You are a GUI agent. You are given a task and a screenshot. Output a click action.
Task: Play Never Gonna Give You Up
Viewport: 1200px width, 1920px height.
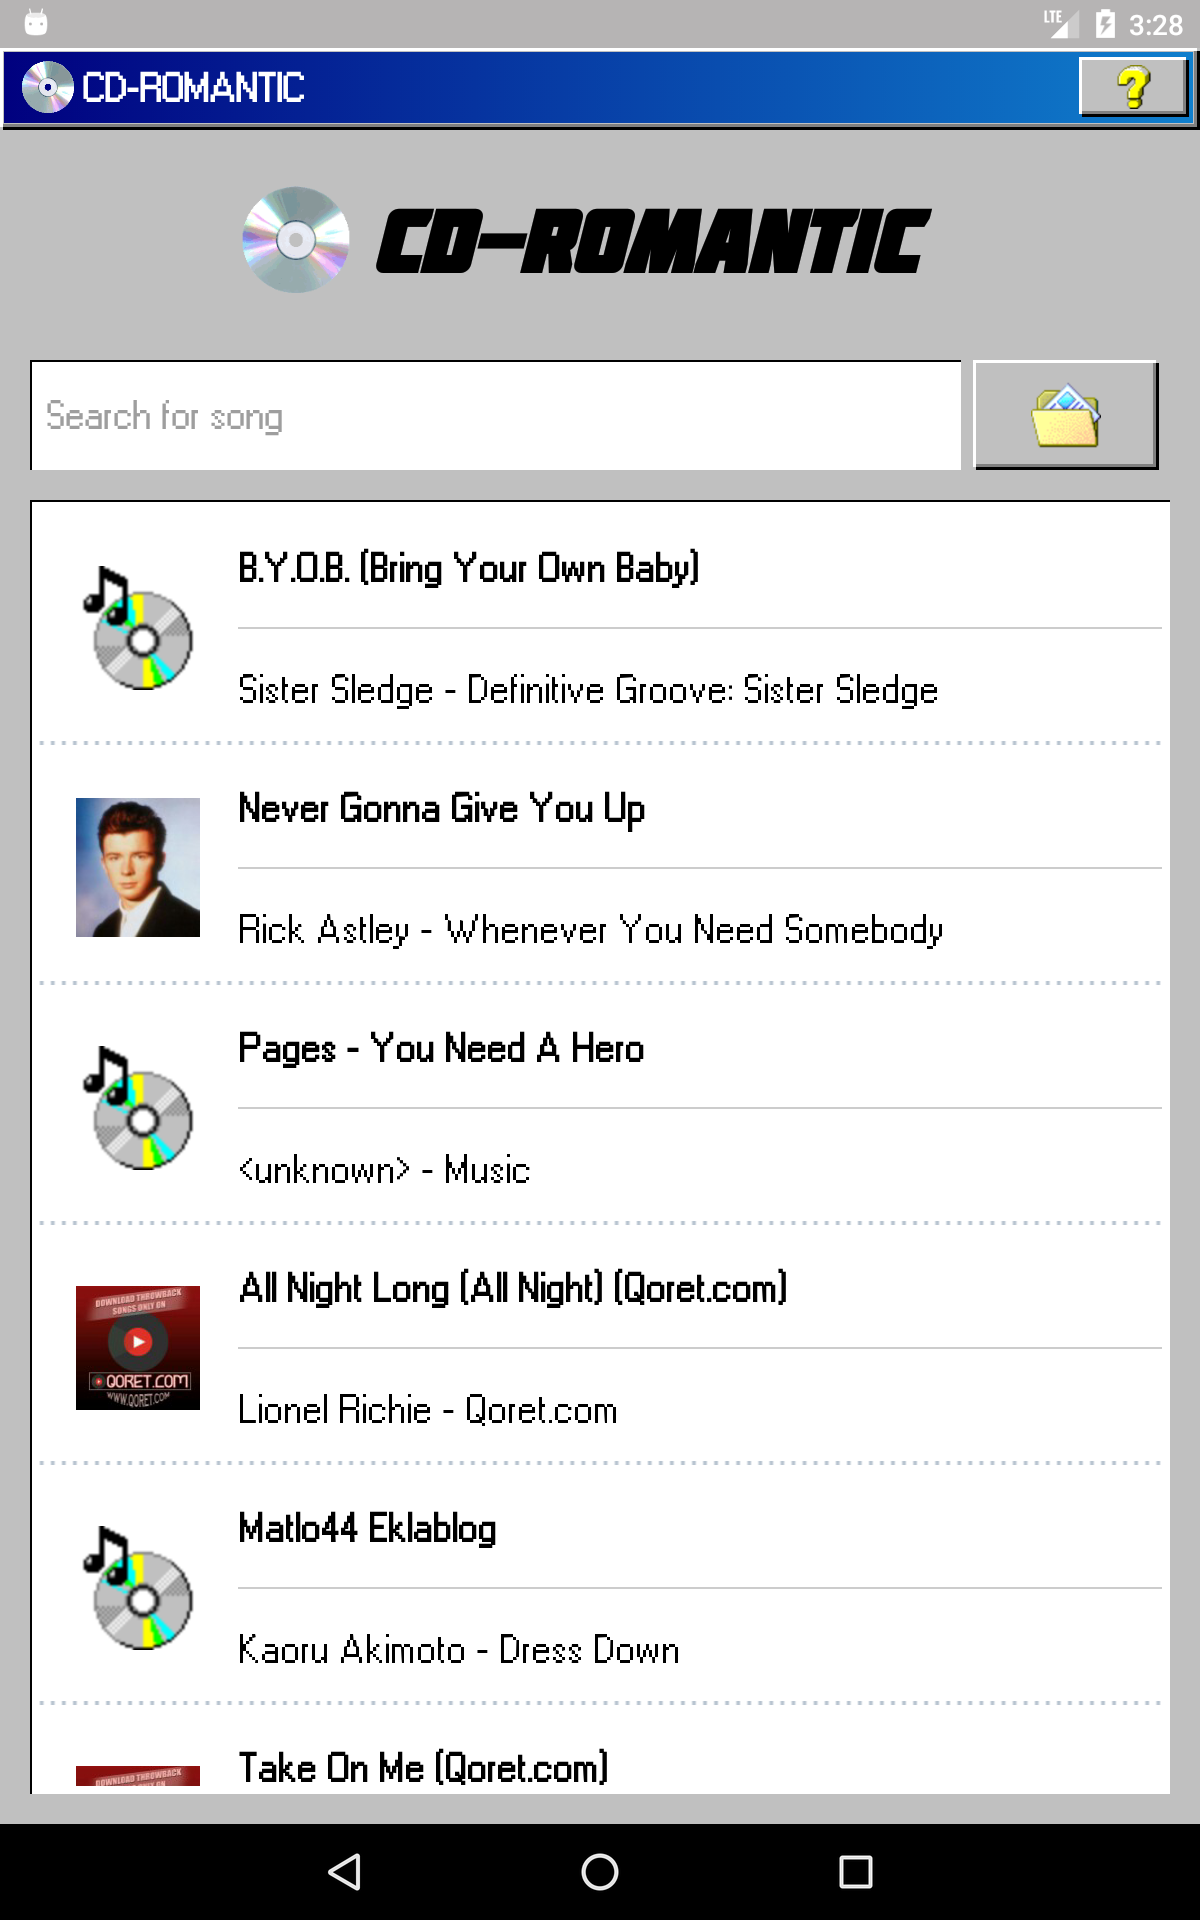[441, 808]
